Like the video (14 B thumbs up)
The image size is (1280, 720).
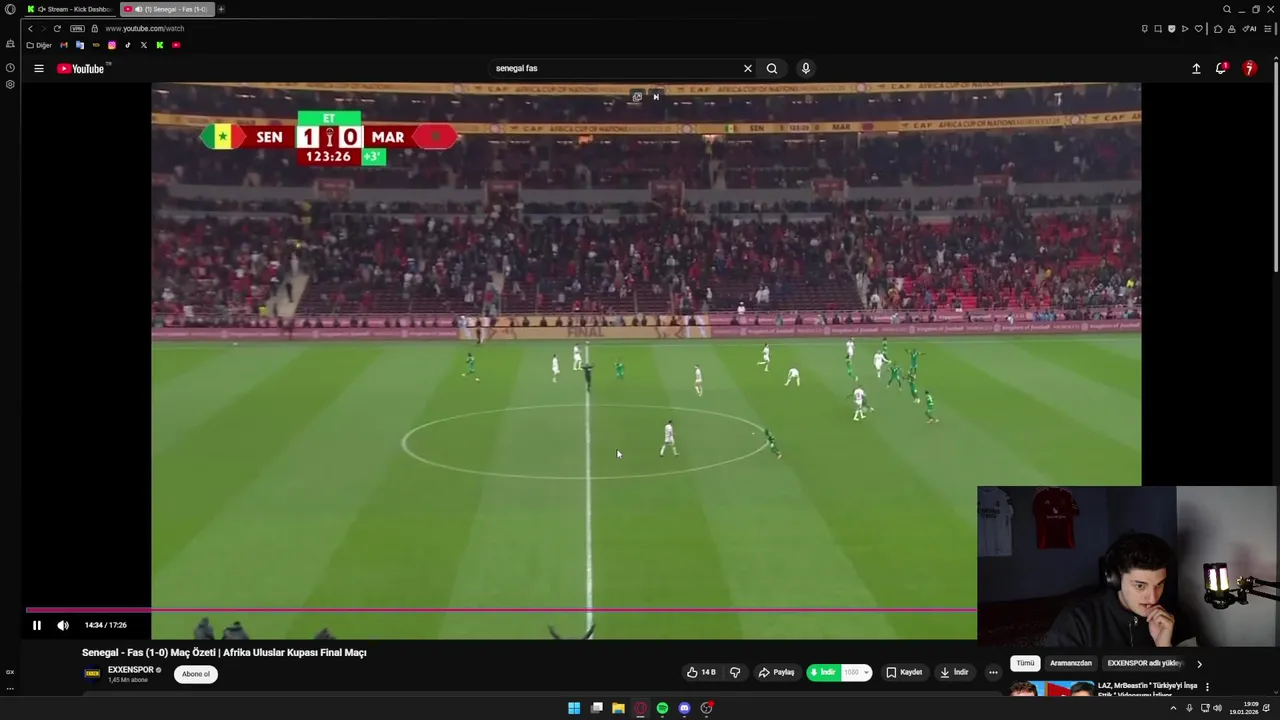point(701,672)
